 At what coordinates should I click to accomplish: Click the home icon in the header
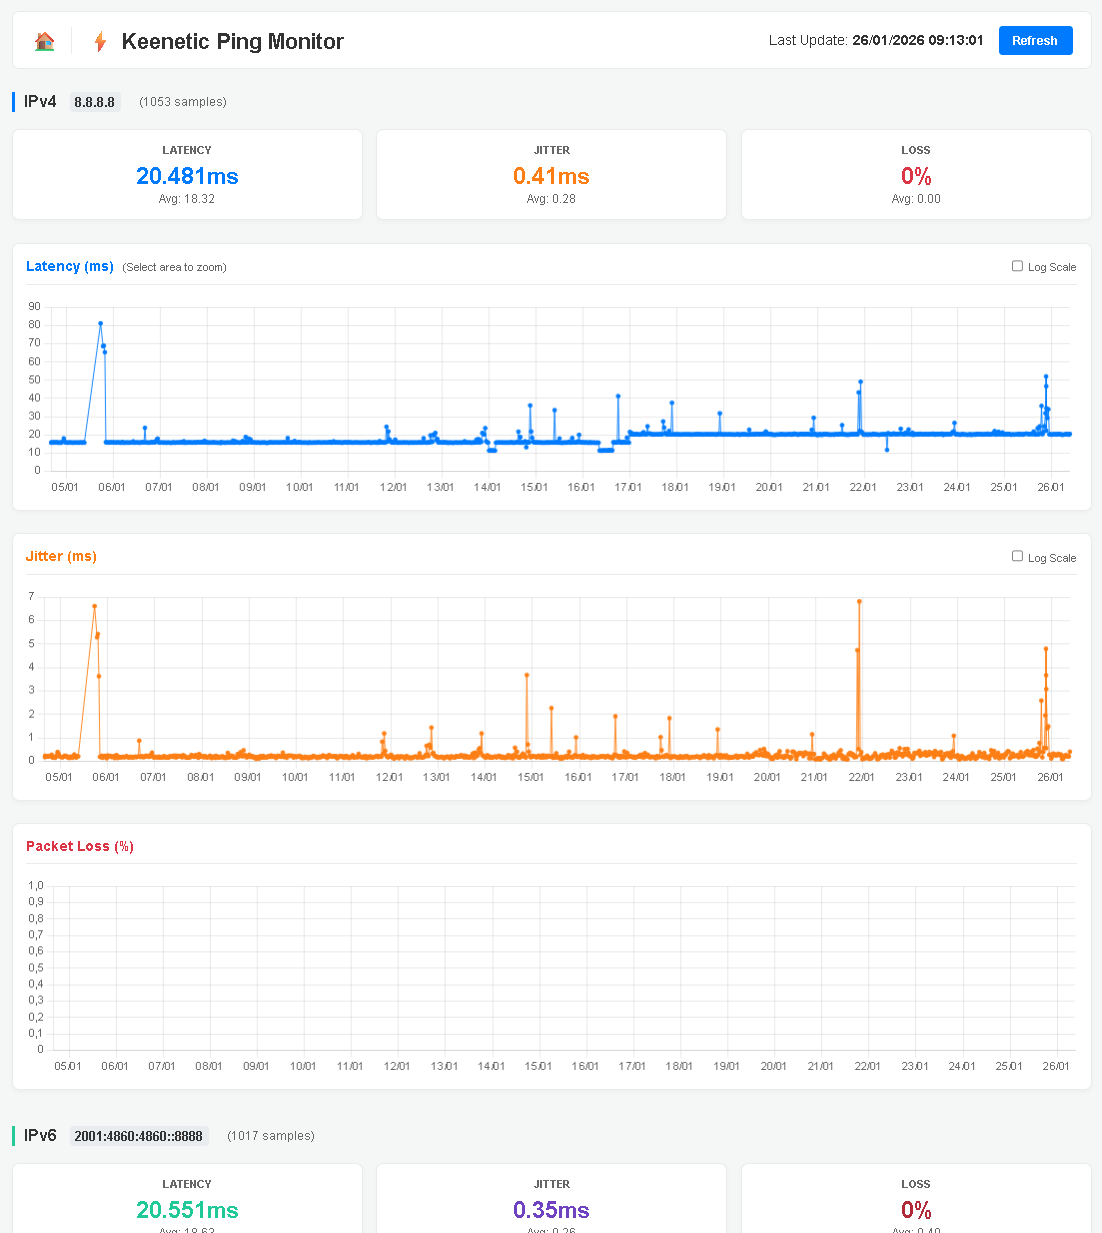pos(44,41)
